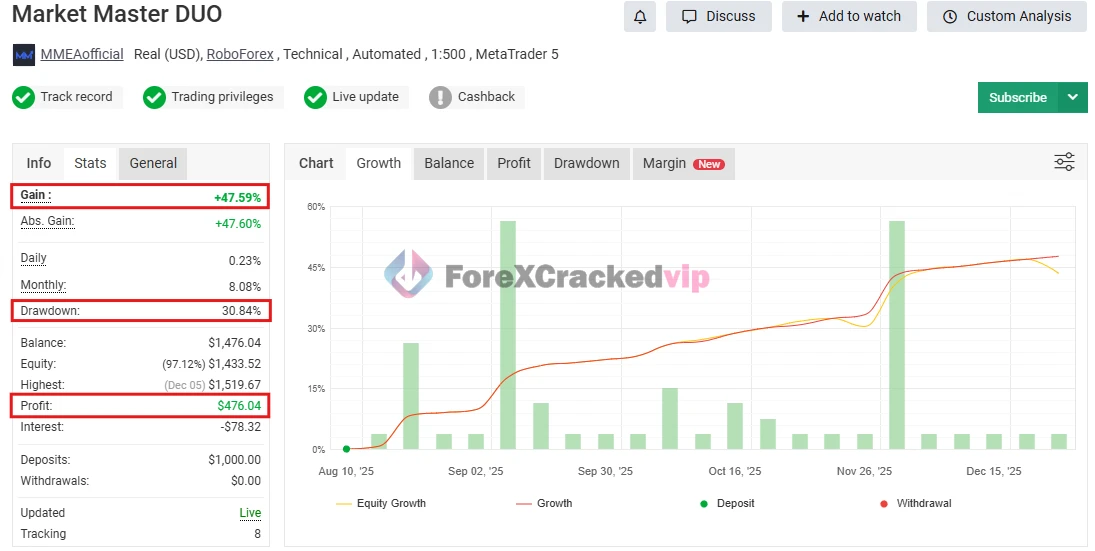Click the Live update checkmark icon

[x=315, y=97]
